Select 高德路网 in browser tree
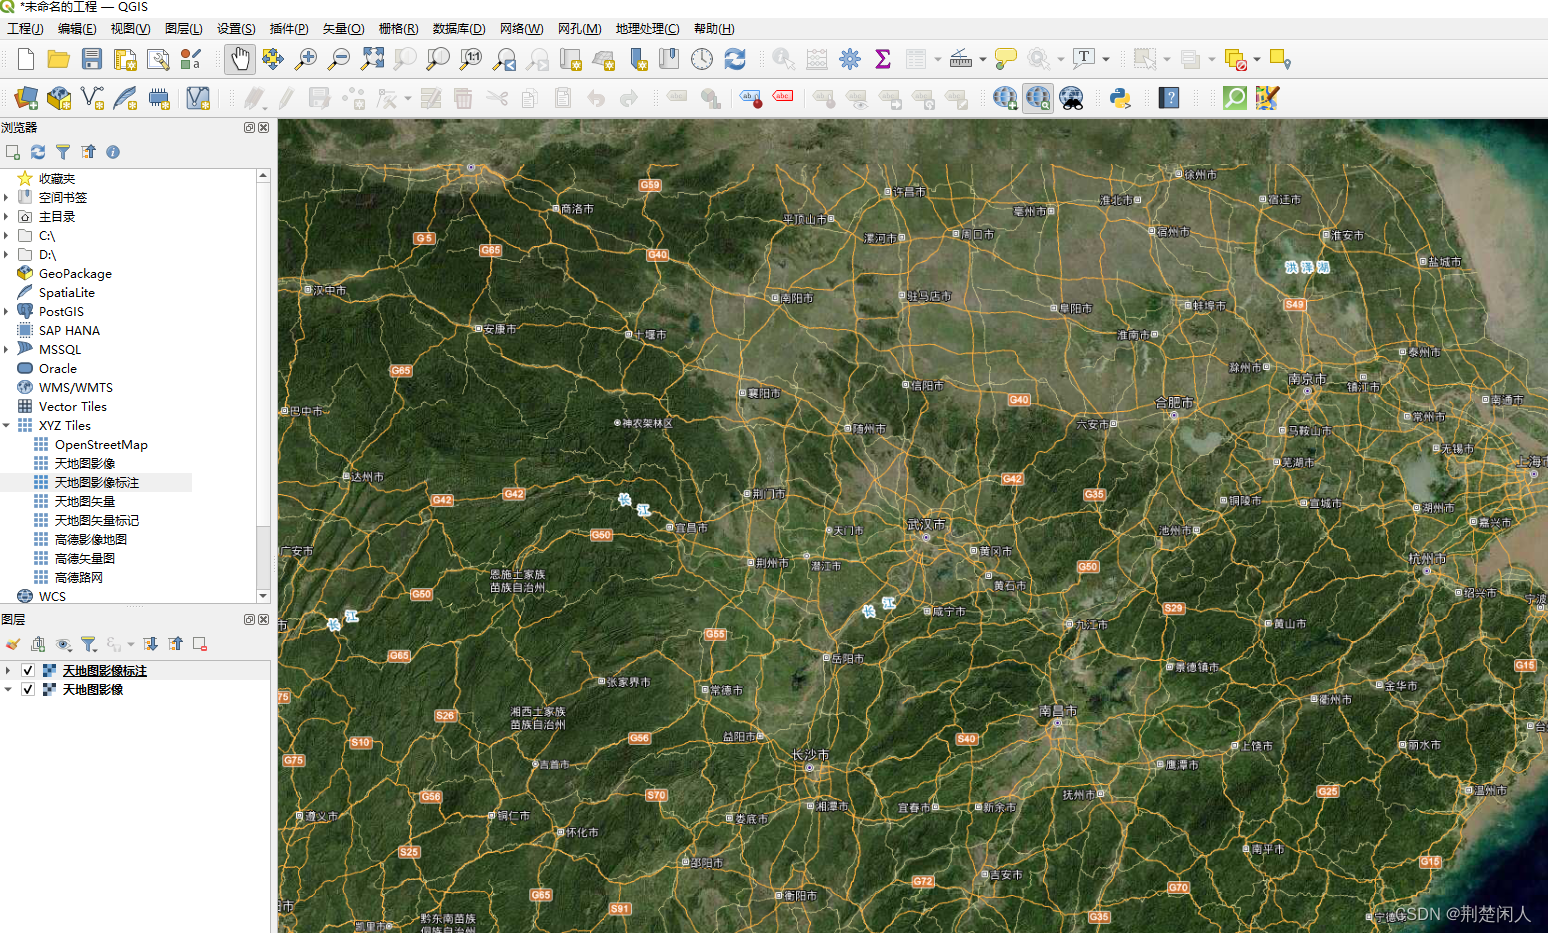This screenshot has width=1548, height=933. point(79,578)
